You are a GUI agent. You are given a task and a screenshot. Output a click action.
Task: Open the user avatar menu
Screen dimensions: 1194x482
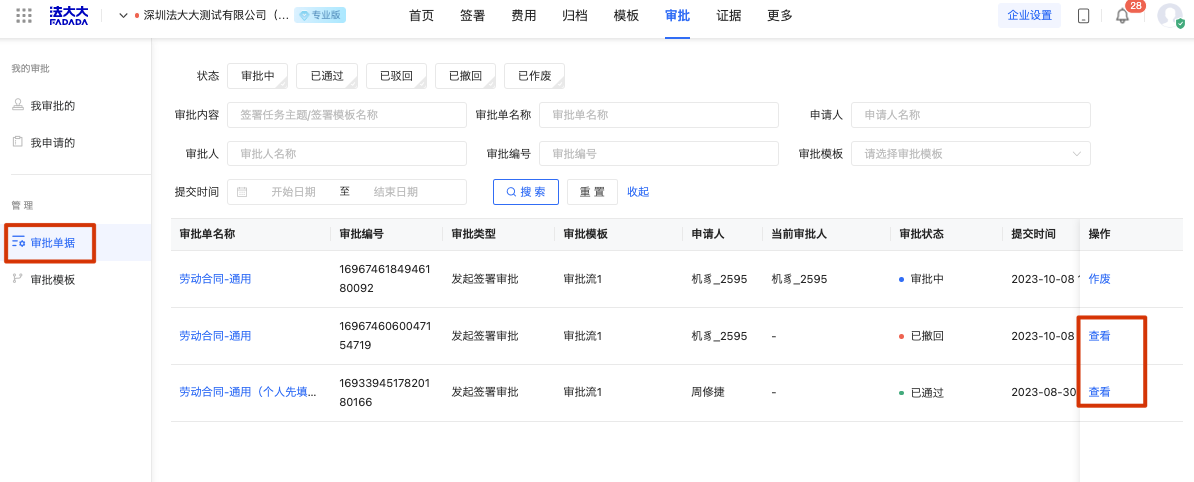click(1170, 16)
